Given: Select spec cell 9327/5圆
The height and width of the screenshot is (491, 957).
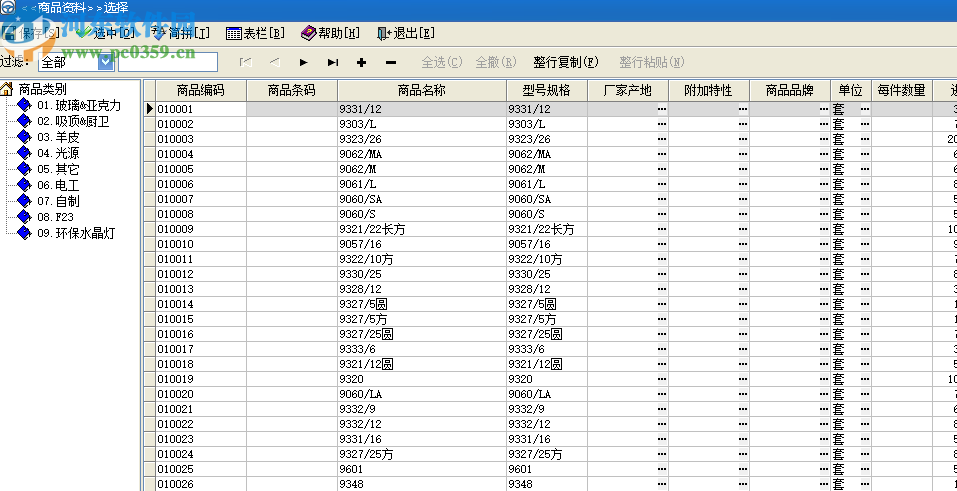Looking at the screenshot, I should pos(547,304).
